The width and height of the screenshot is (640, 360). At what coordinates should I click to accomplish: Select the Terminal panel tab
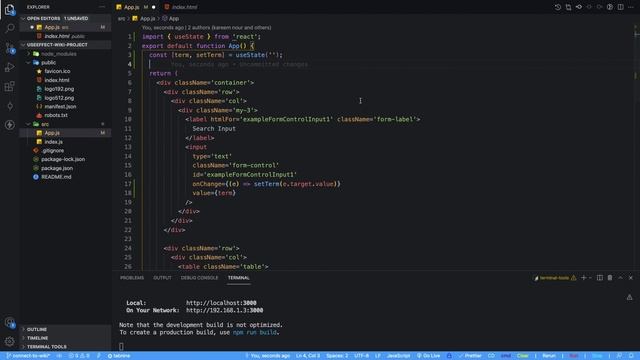[238, 278]
